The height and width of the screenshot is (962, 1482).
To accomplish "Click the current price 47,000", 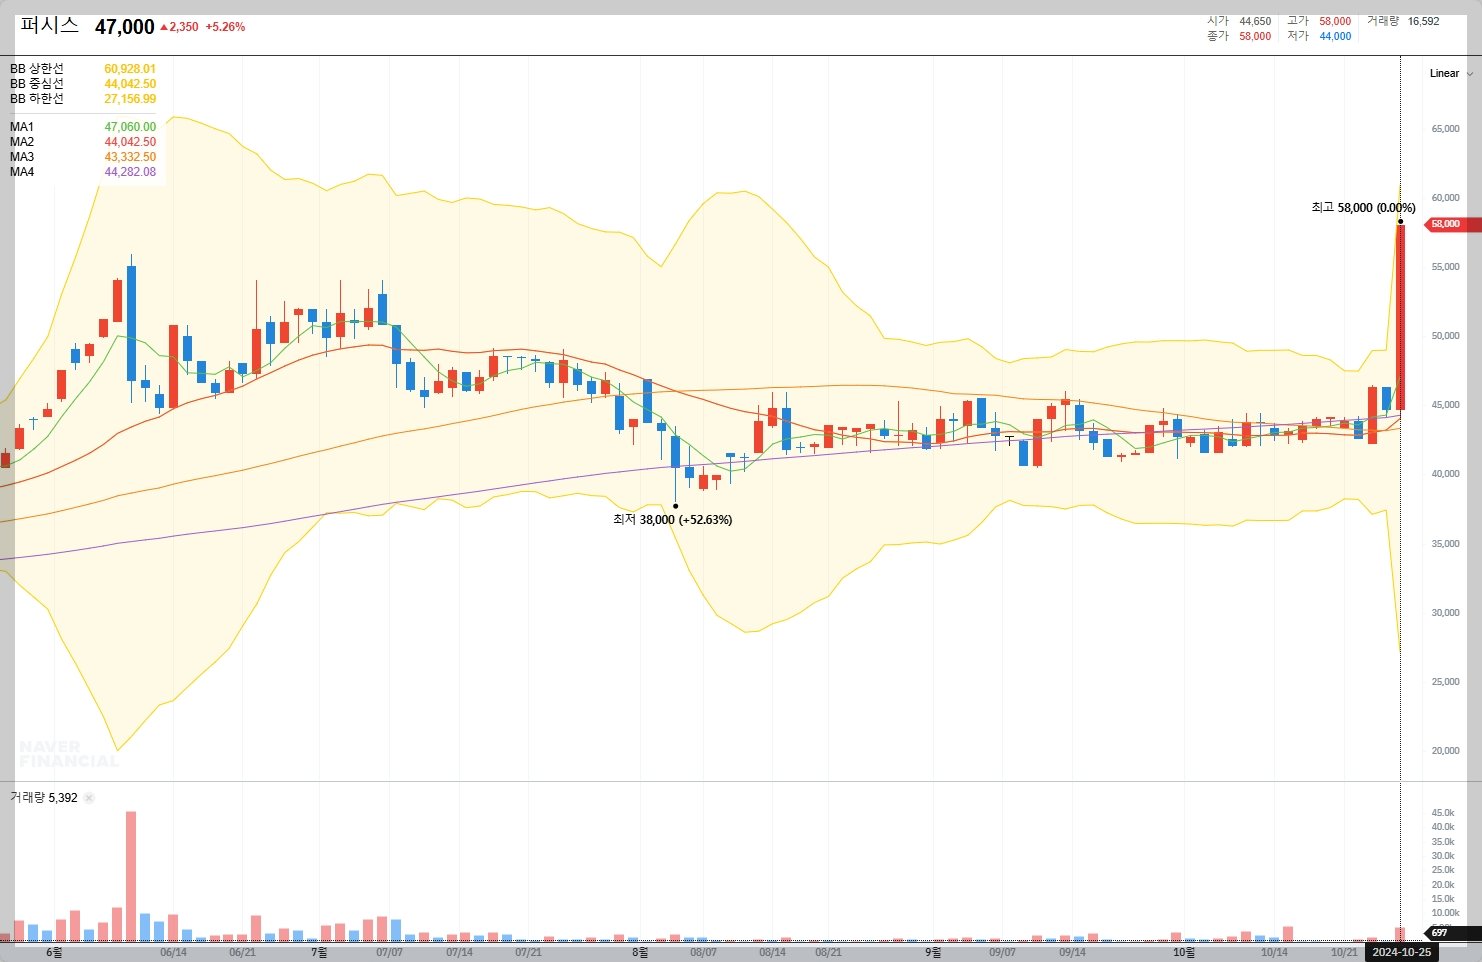I will pos(125,27).
